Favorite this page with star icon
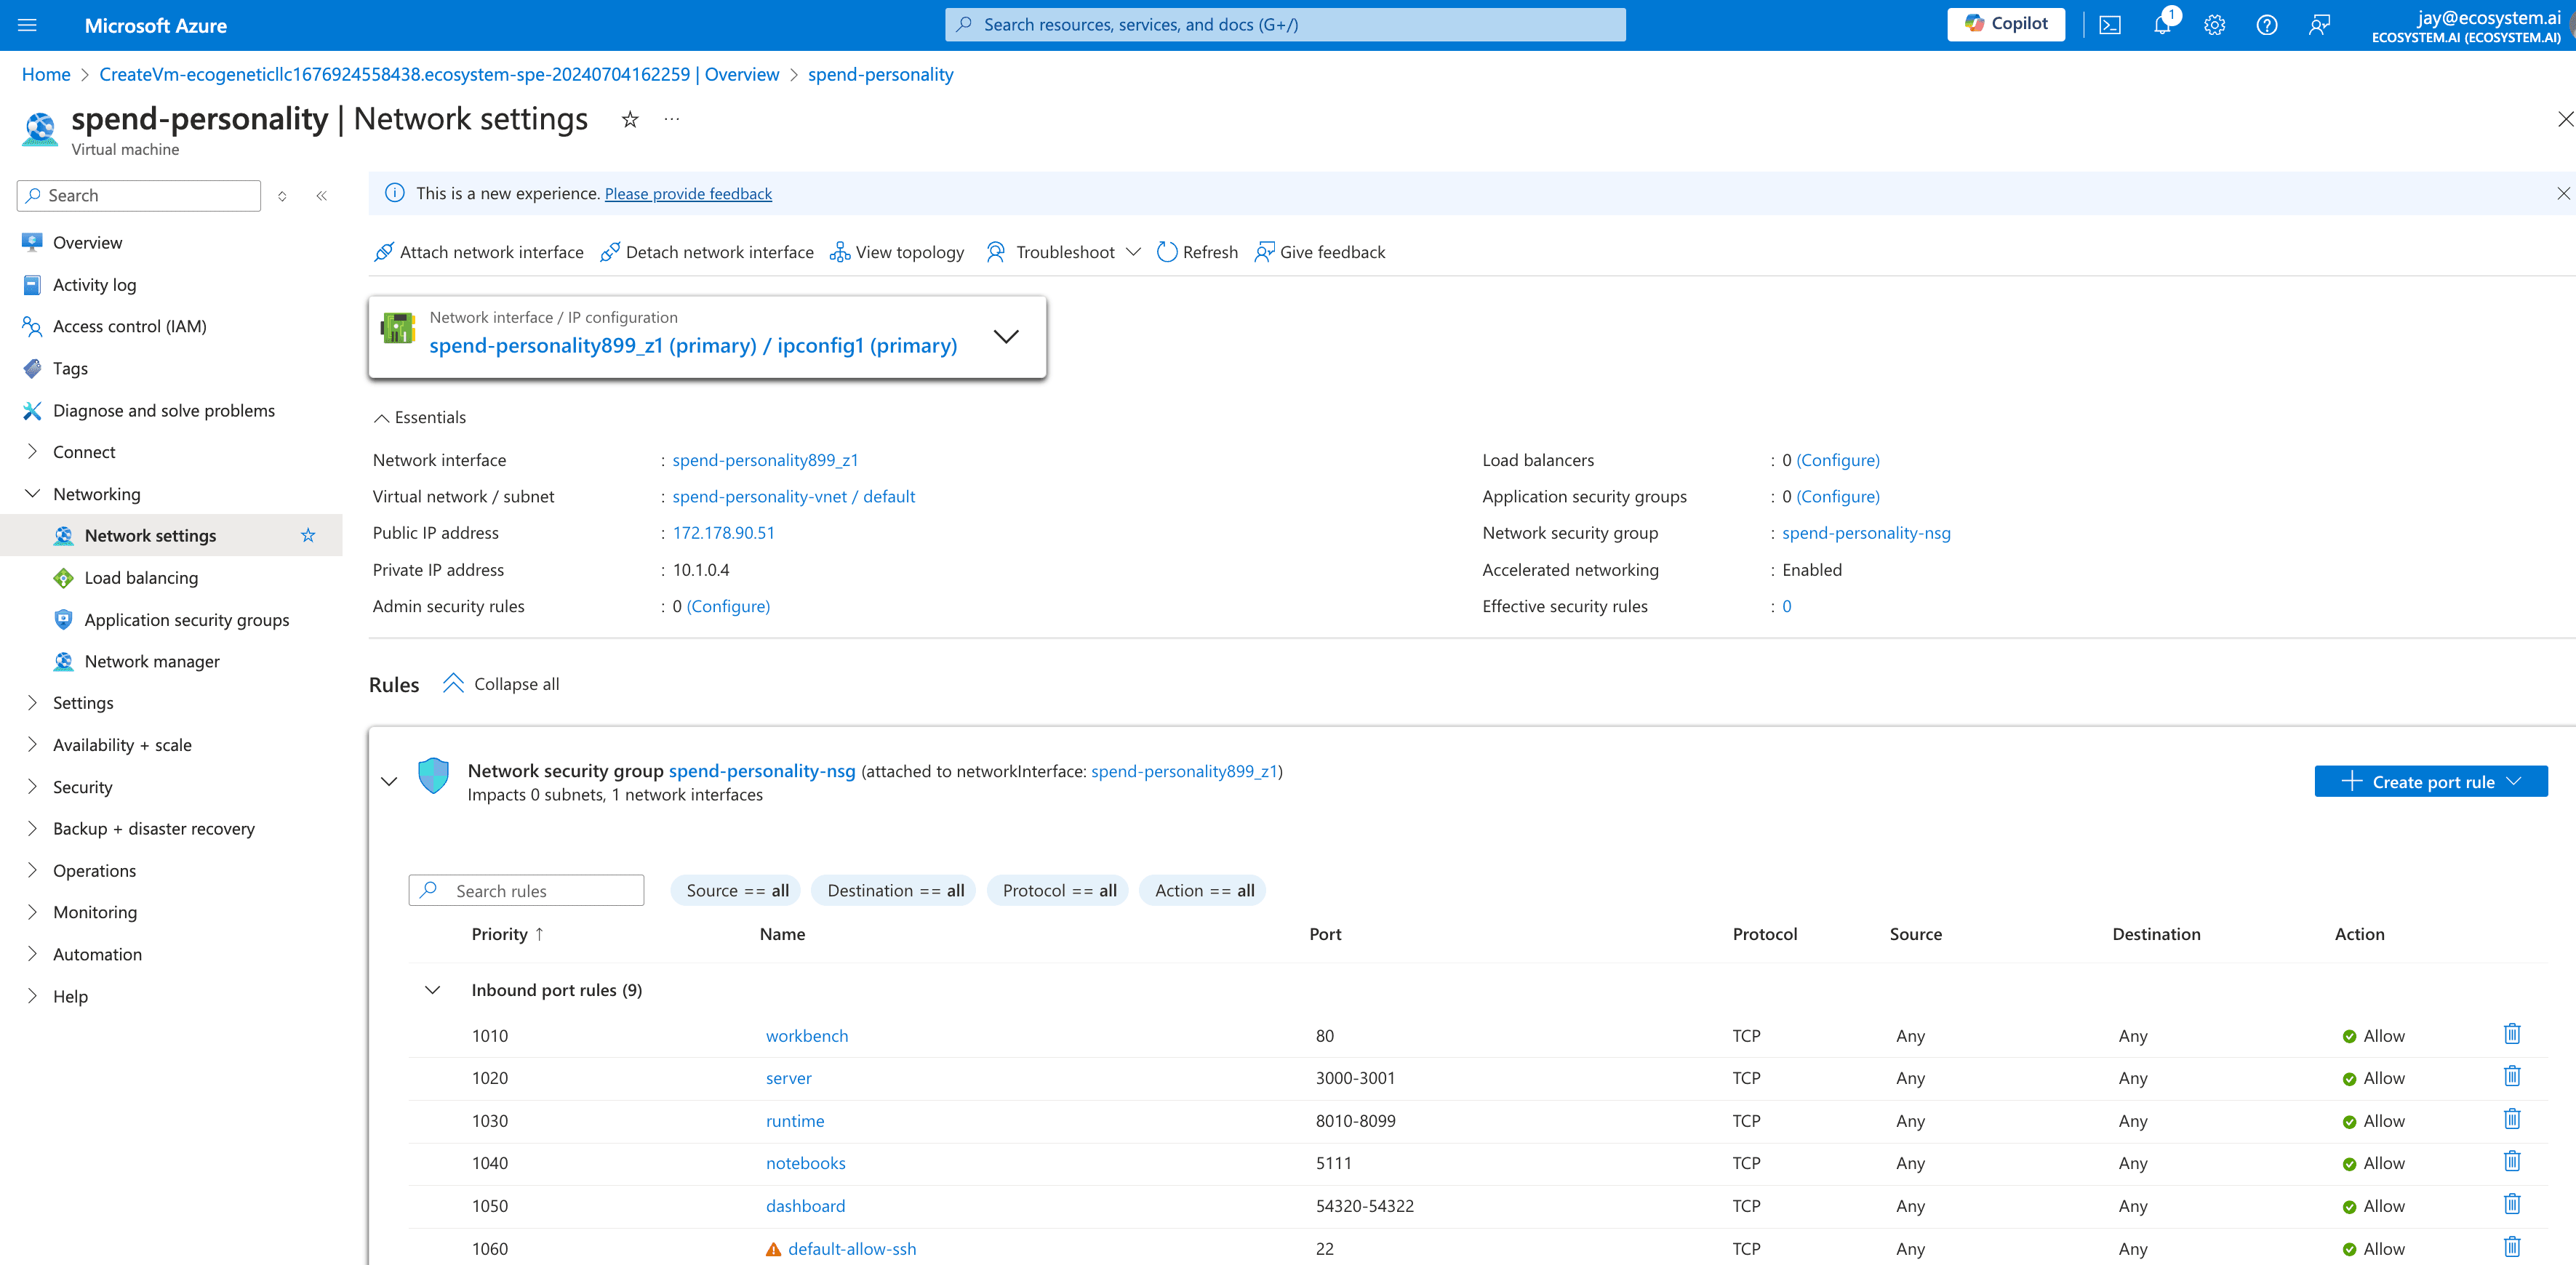2576x1265 pixels. point(630,120)
